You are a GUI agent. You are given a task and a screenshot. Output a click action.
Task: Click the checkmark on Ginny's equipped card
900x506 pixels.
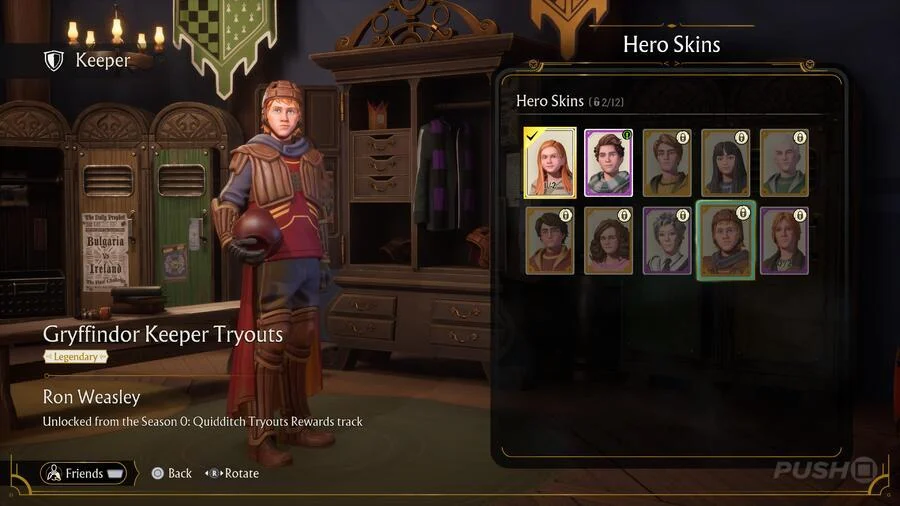[532, 136]
